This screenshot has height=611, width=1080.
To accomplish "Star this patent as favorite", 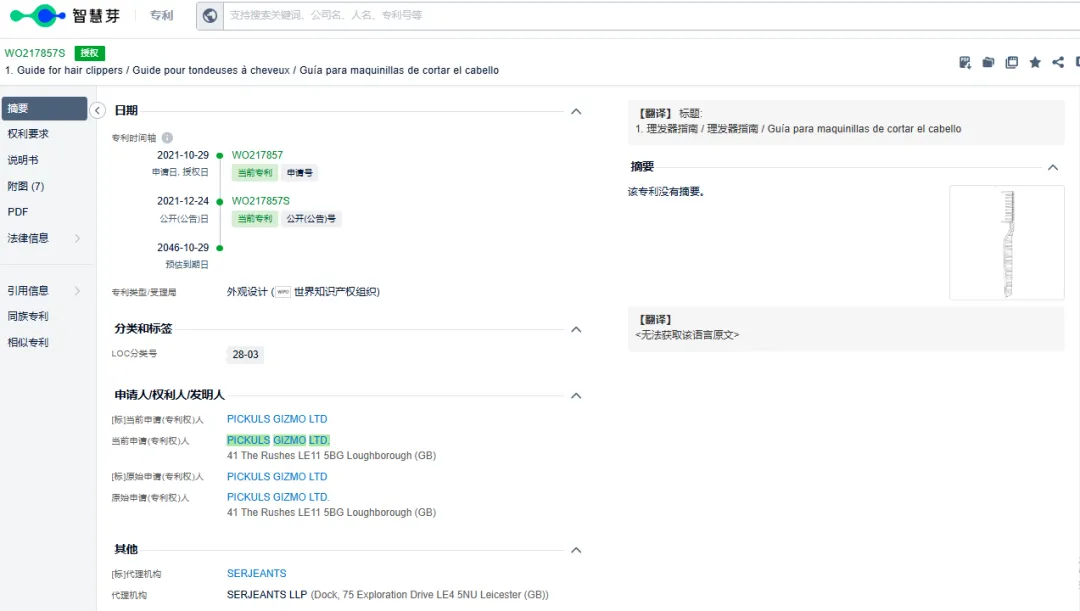I will click(1035, 63).
